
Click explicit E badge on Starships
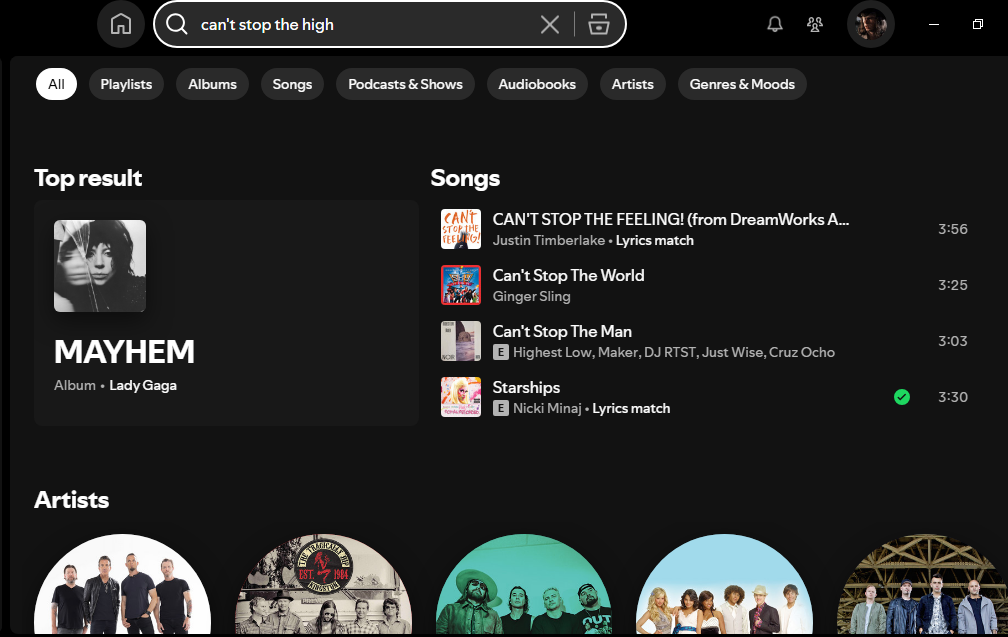pyautogui.click(x=501, y=408)
